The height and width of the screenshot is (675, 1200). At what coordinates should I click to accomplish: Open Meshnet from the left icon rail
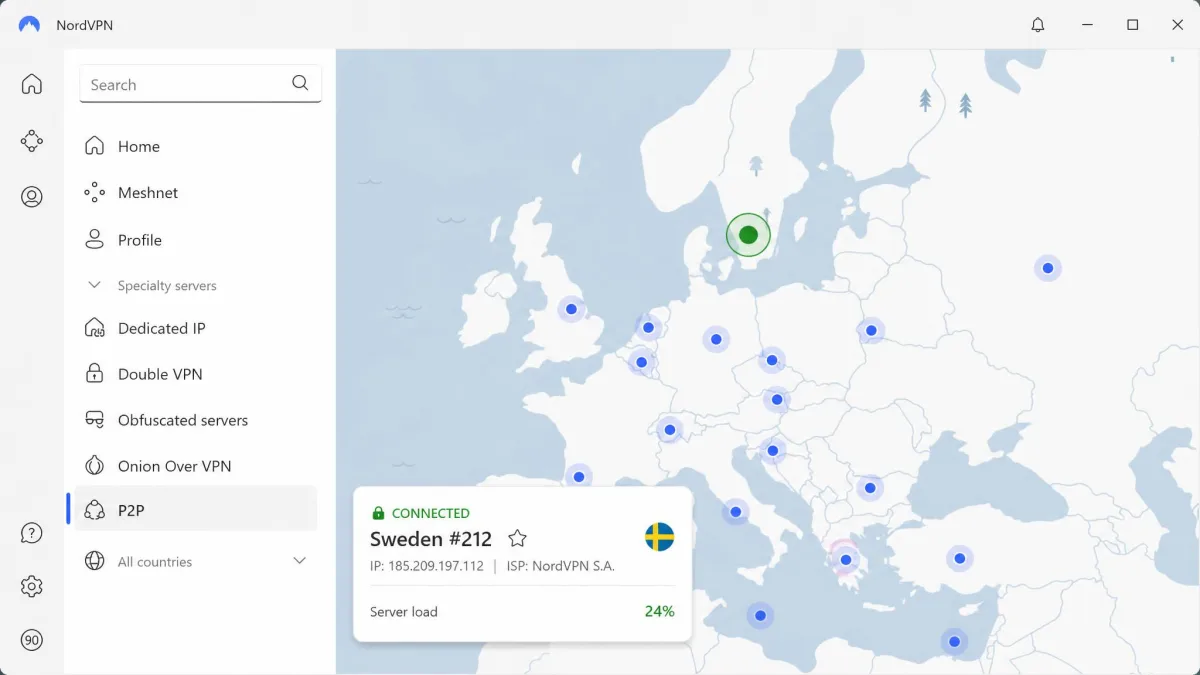(32, 141)
